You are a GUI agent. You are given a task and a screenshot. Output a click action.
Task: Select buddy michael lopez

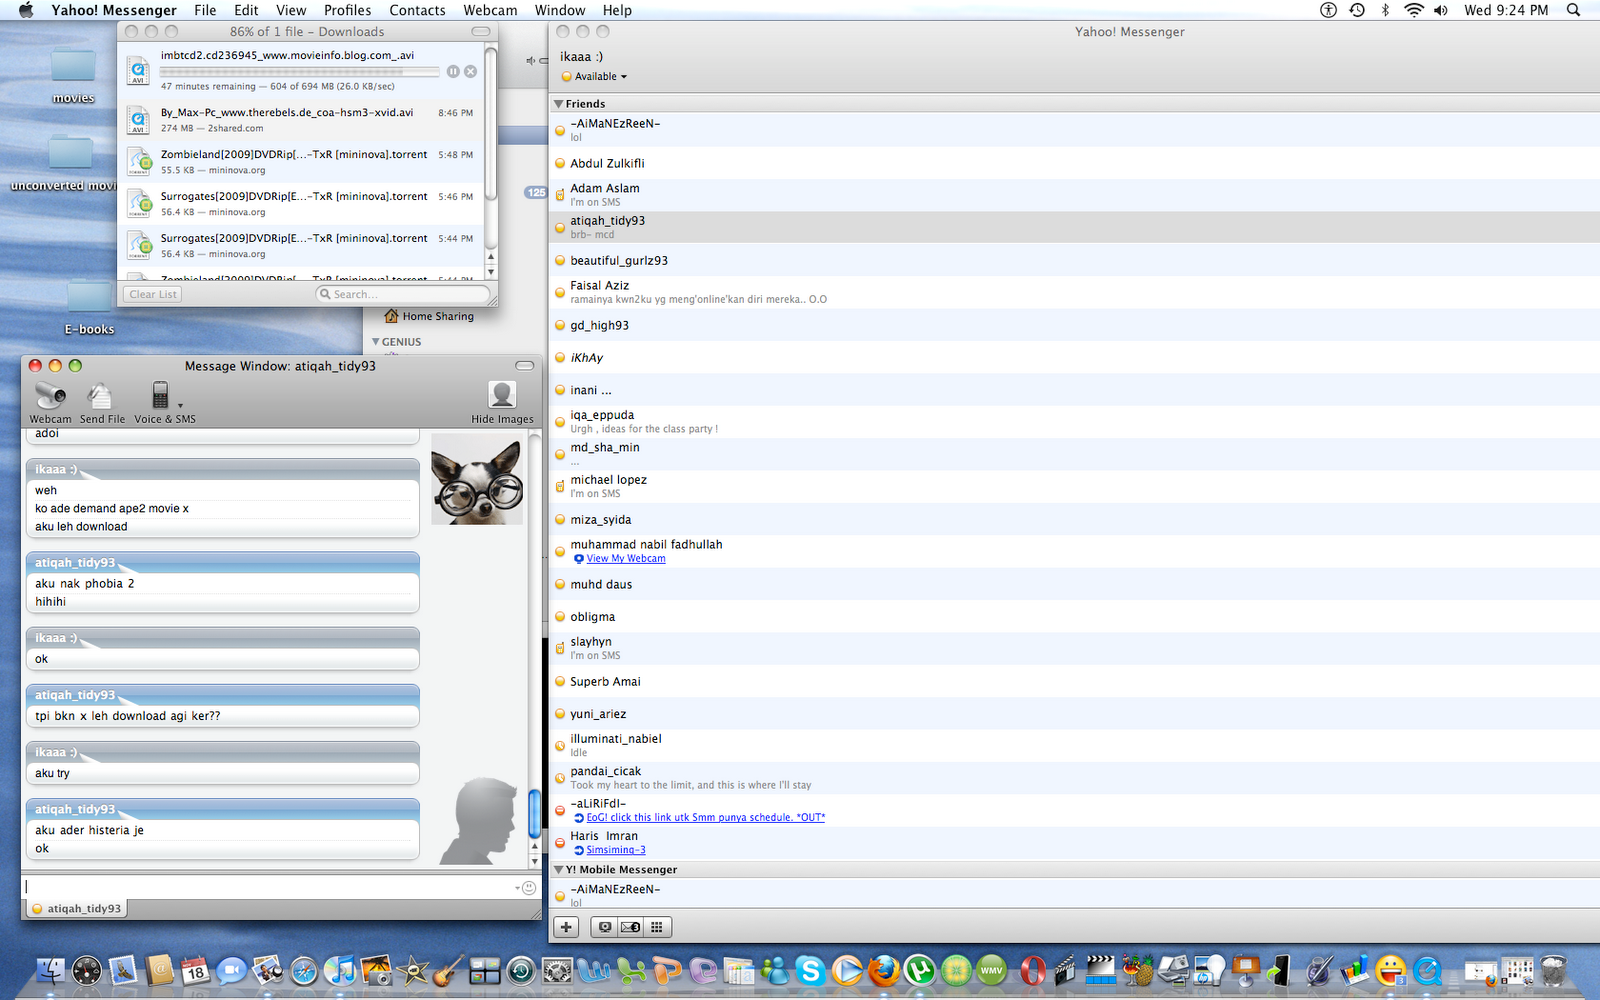click(x=1075, y=487)
